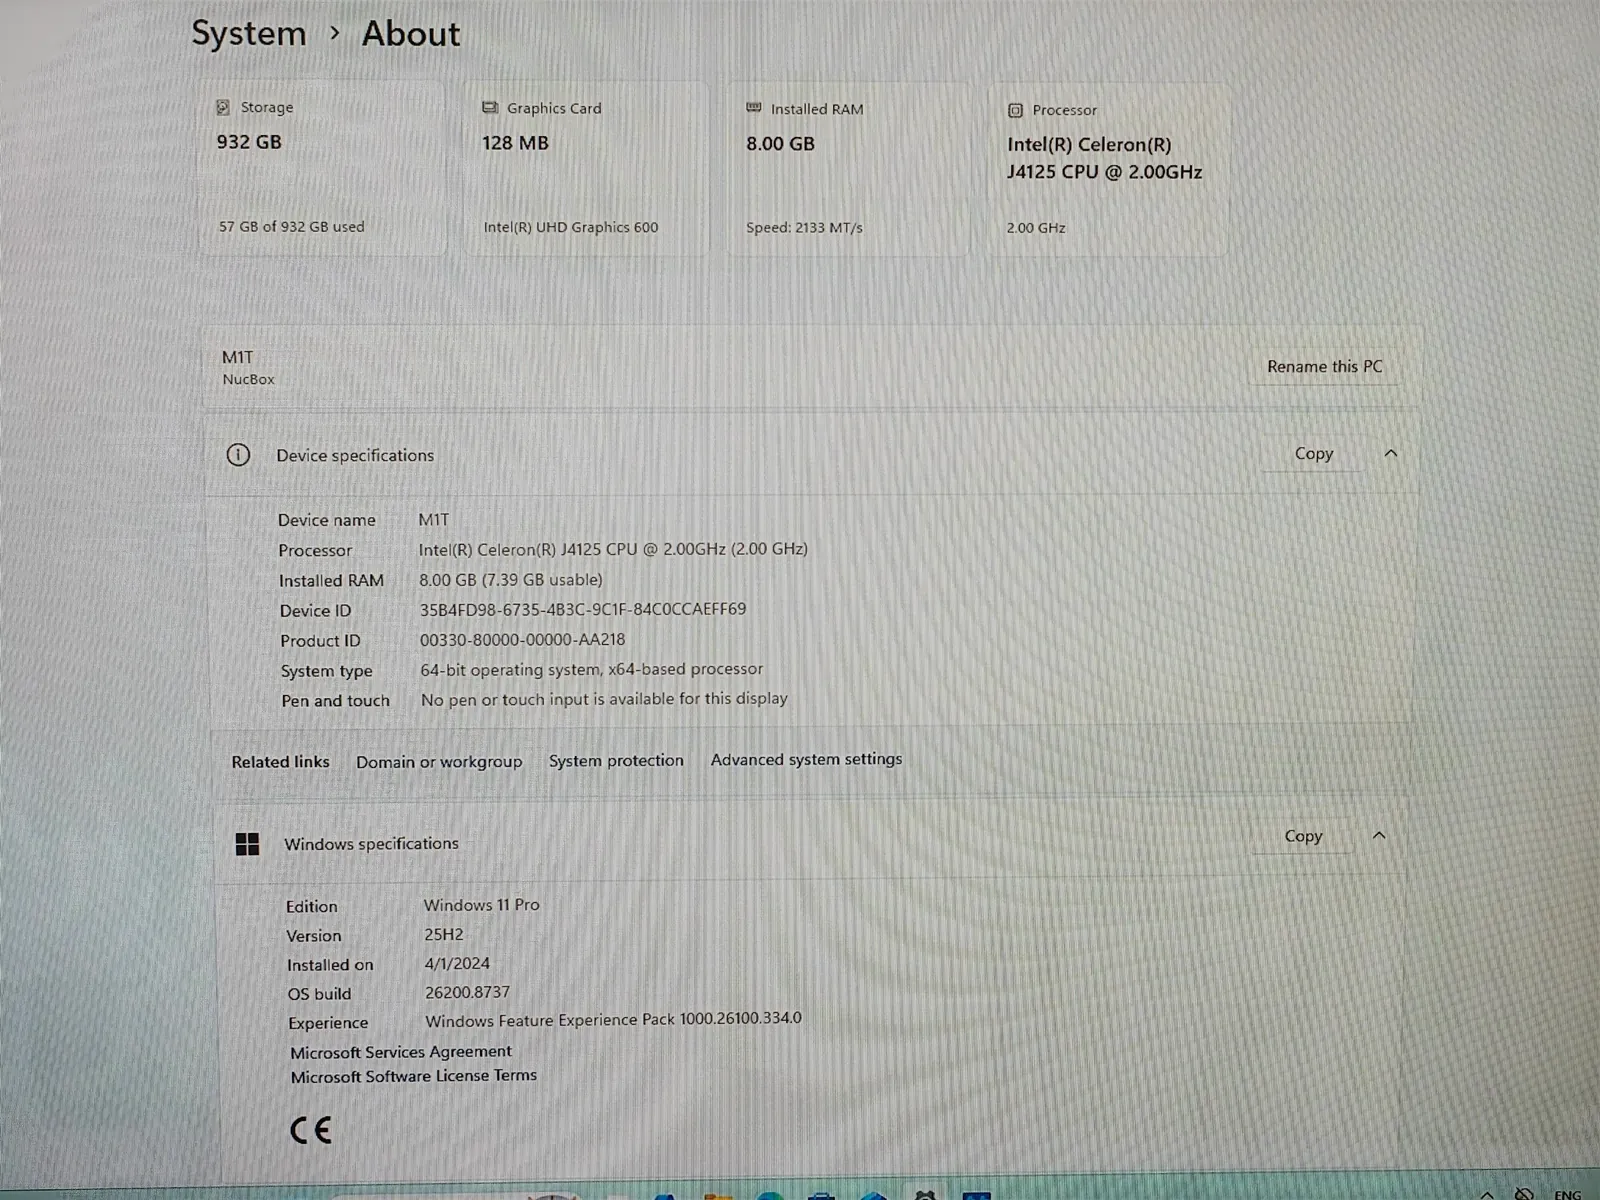Open the Domain or workgroup link

pyautogui.click(x=439, y=761)
